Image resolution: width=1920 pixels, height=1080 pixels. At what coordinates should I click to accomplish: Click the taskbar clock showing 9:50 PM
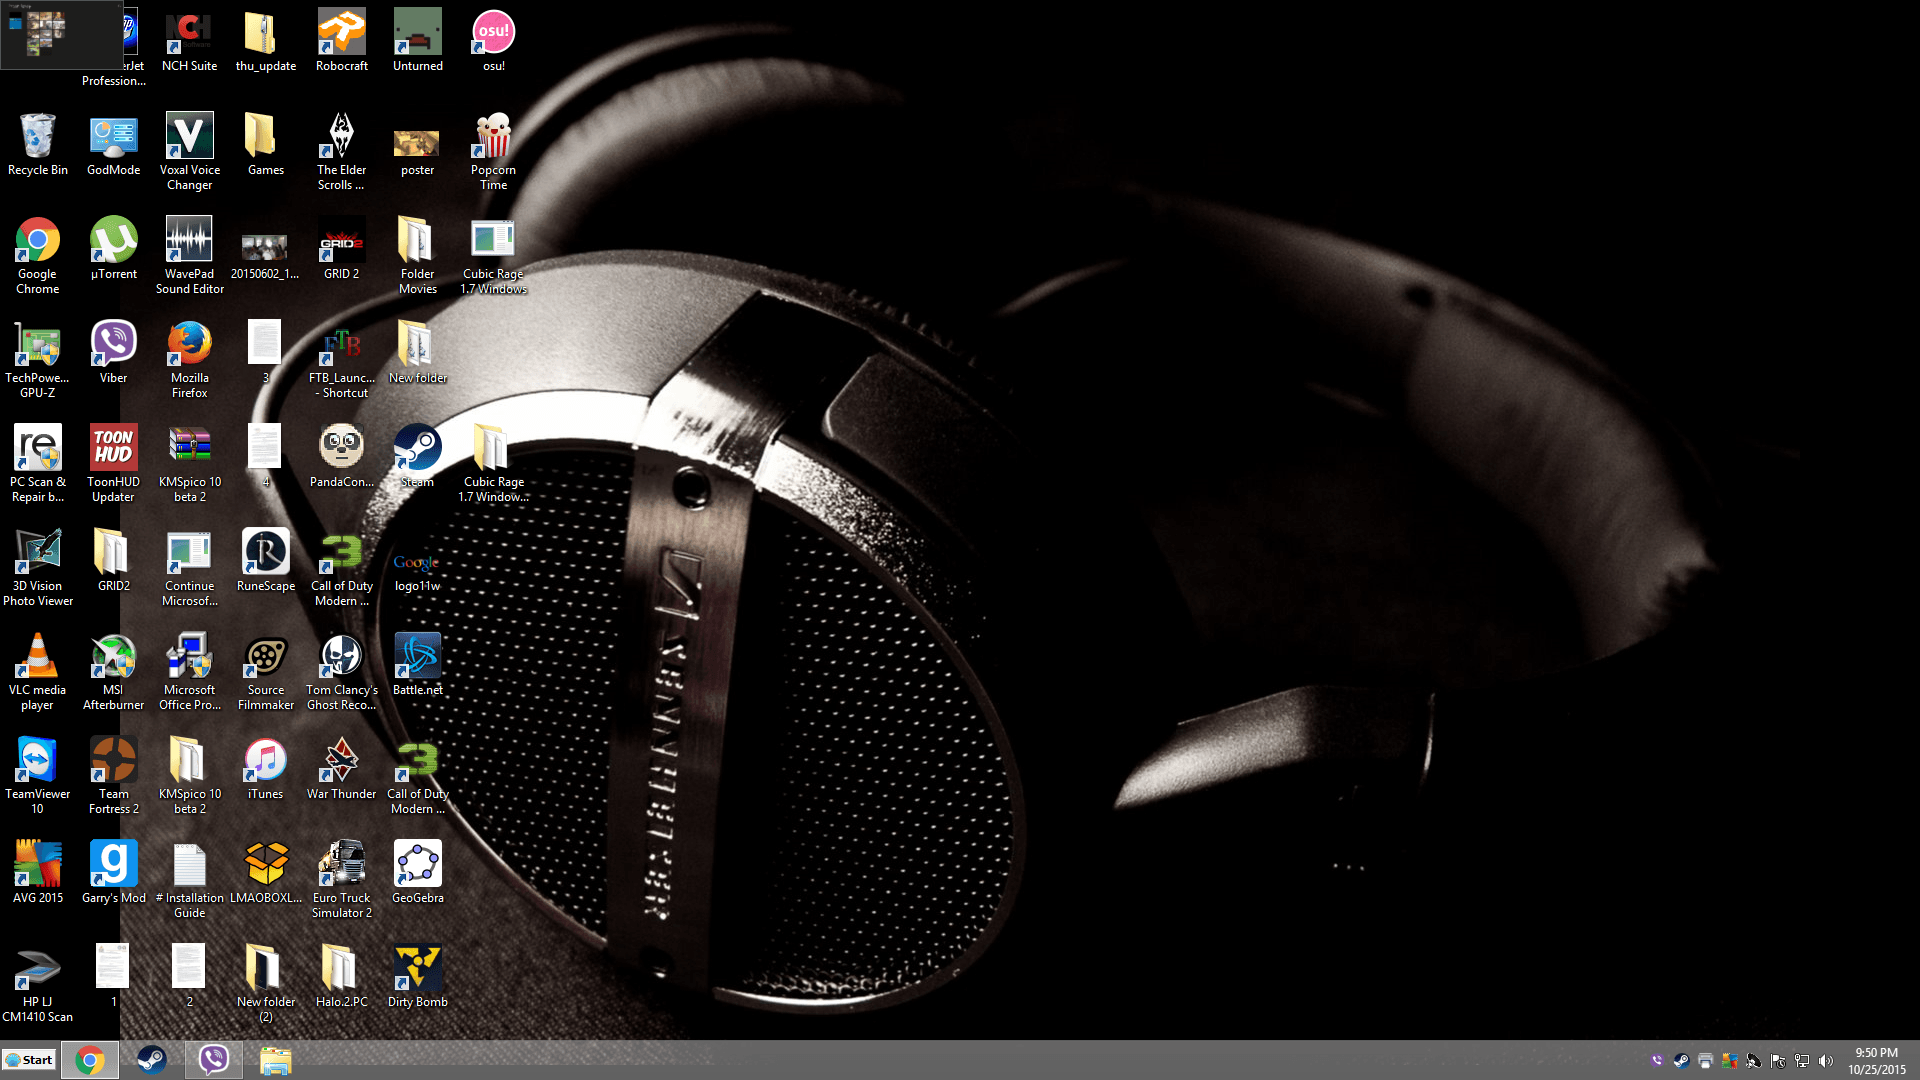click(1876, 1061)
